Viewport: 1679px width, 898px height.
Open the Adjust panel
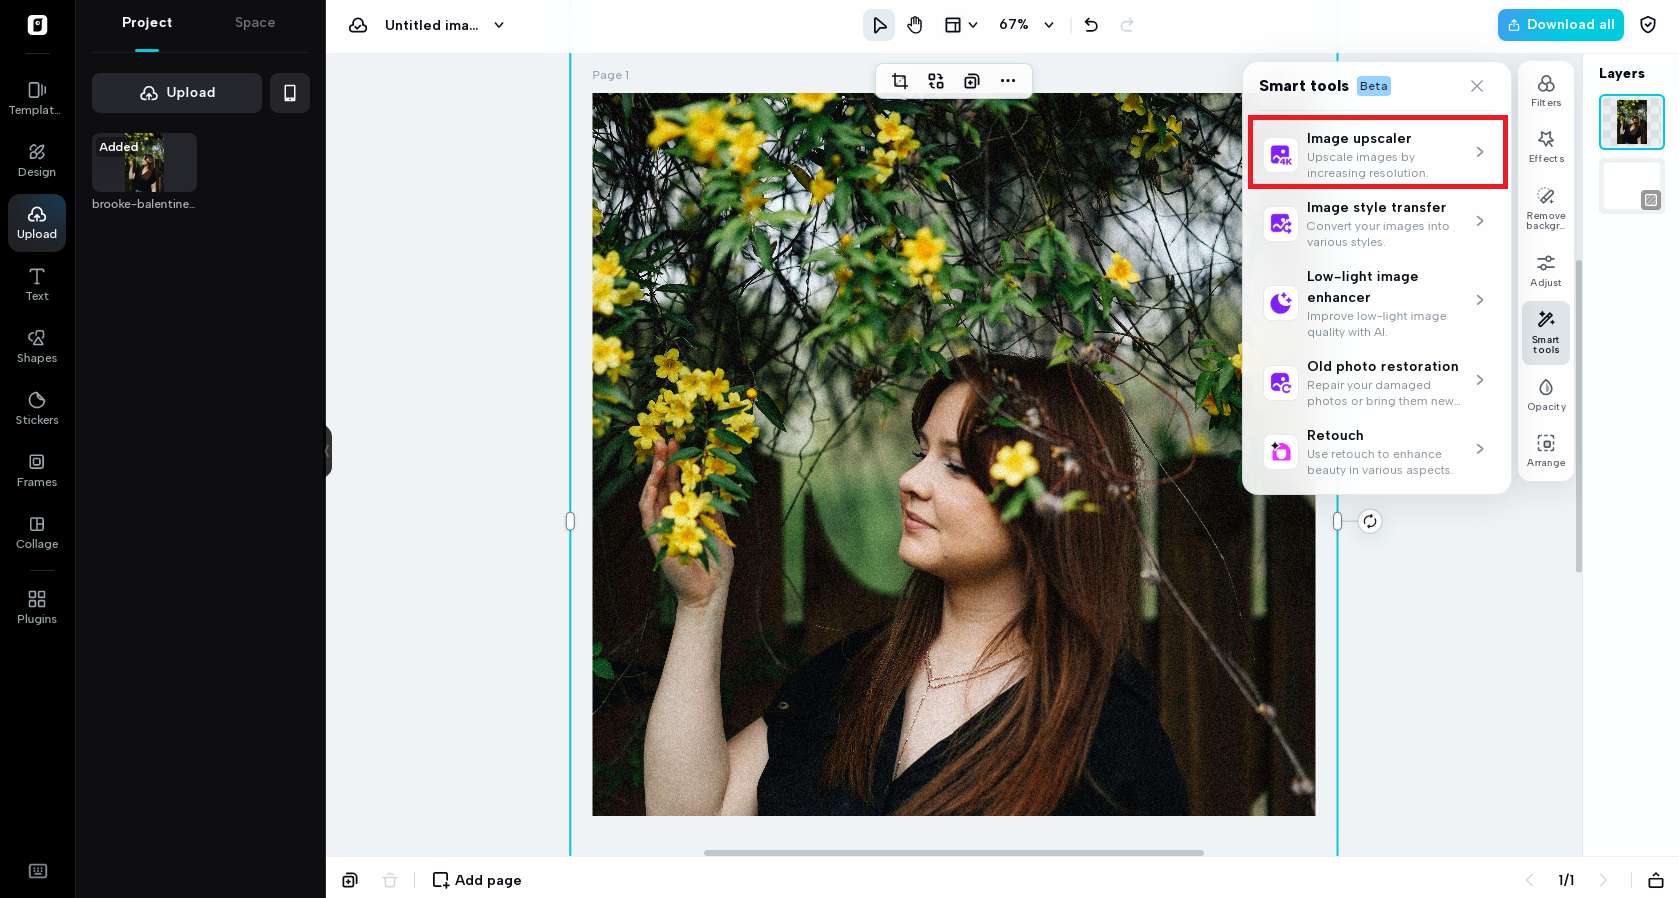tap(1546, 270)
